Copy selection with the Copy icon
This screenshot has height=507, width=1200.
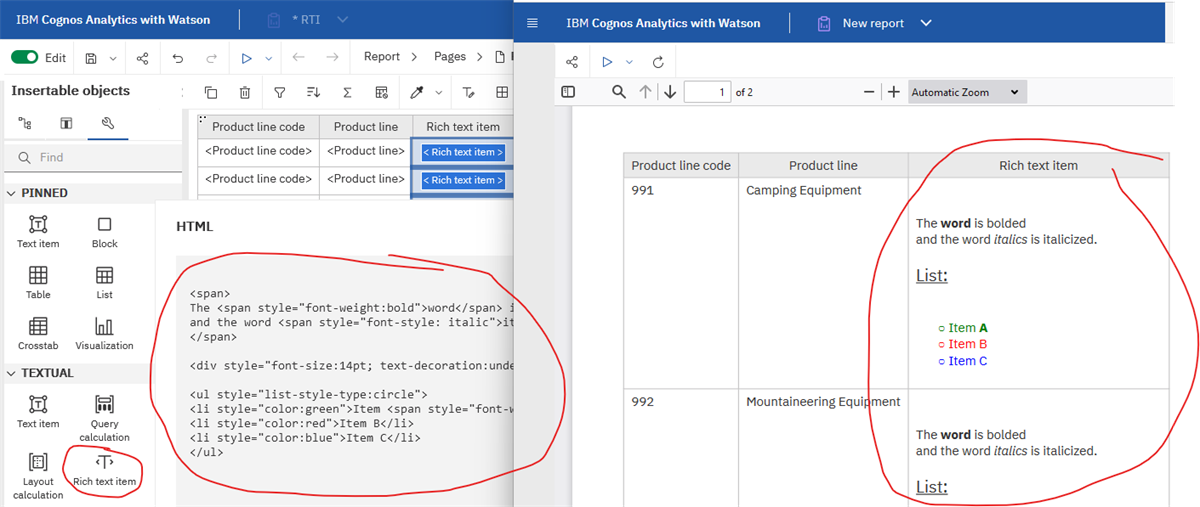tap(211, 93)
